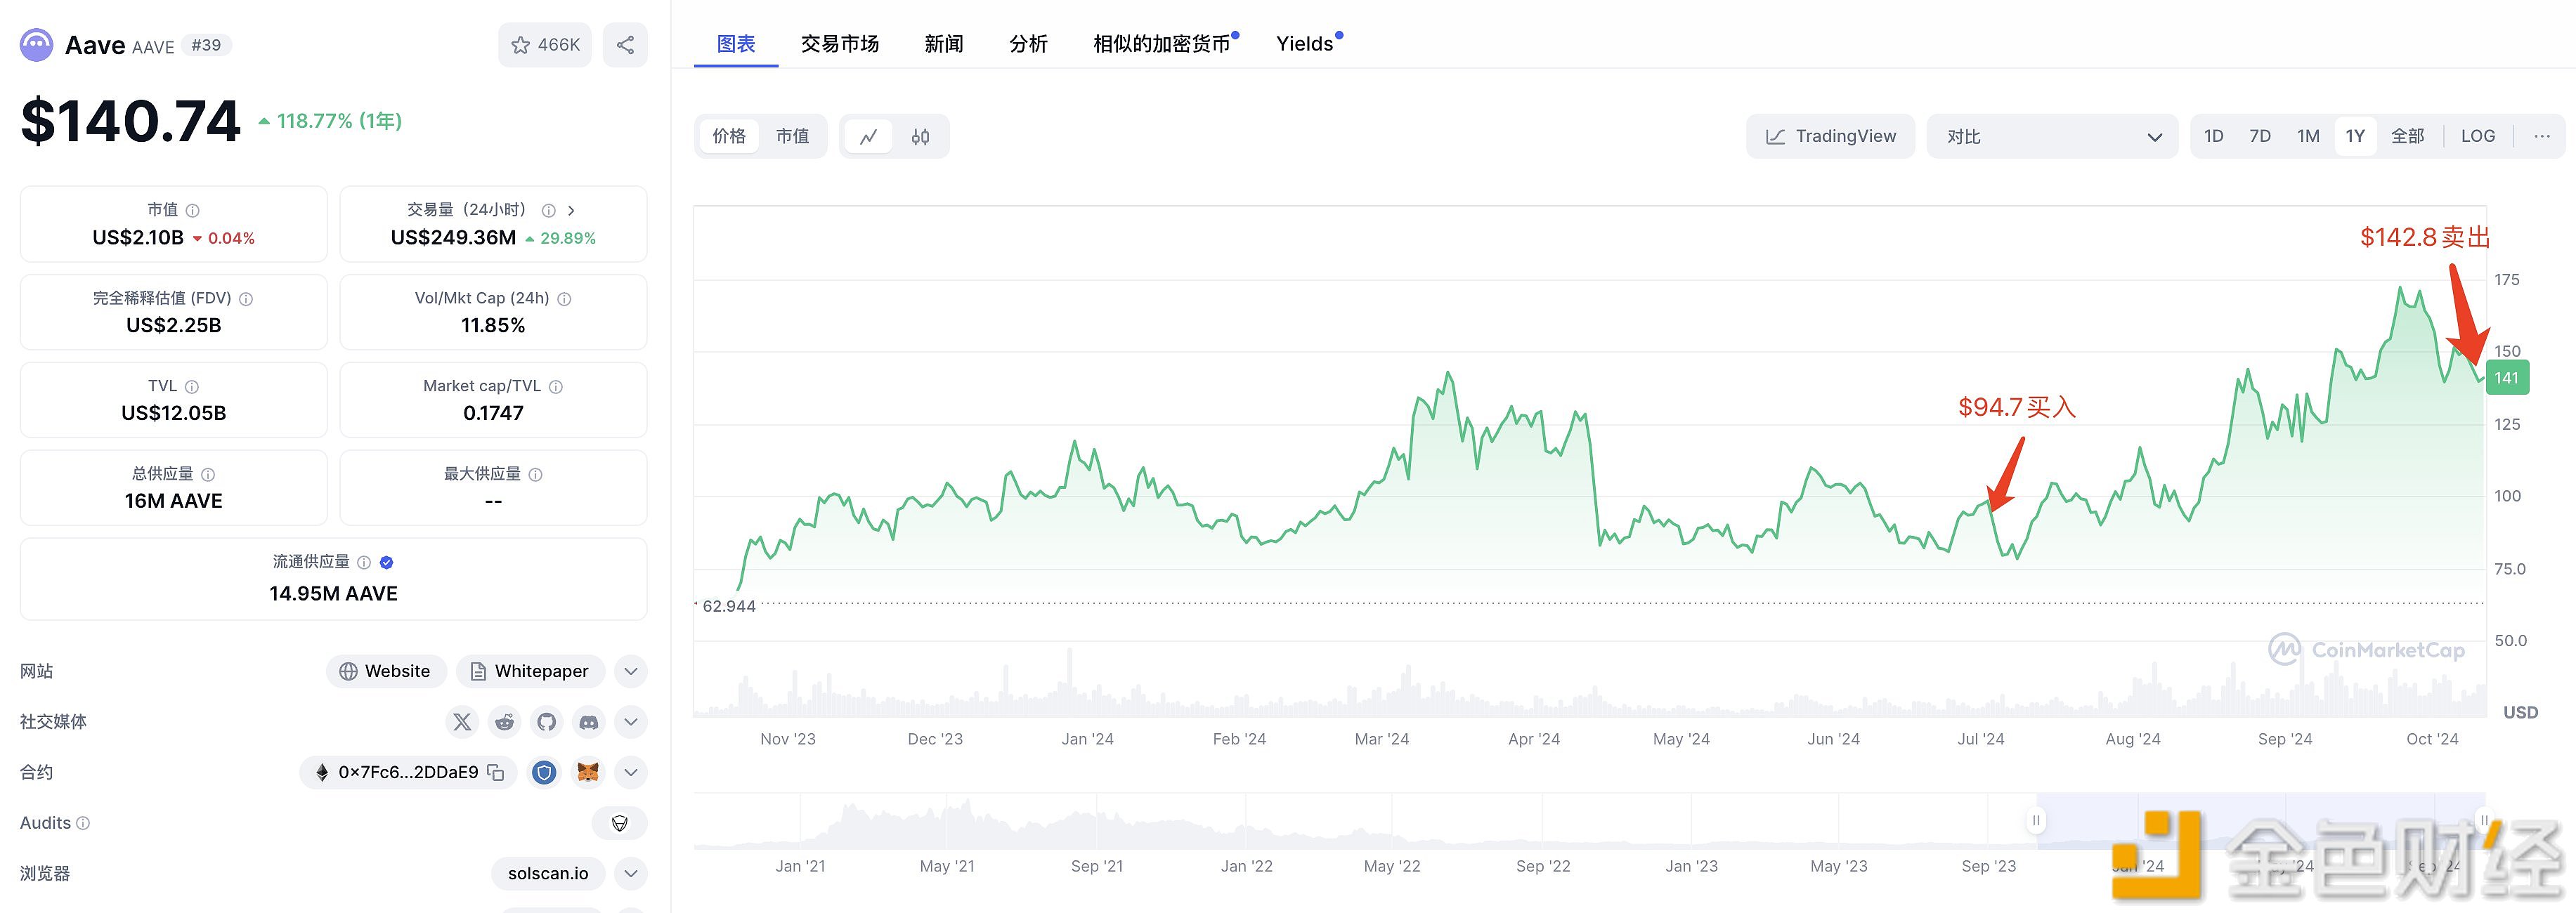Show info tooltip for Audits
Screen dimensions: 2576x913
[83, 823]
